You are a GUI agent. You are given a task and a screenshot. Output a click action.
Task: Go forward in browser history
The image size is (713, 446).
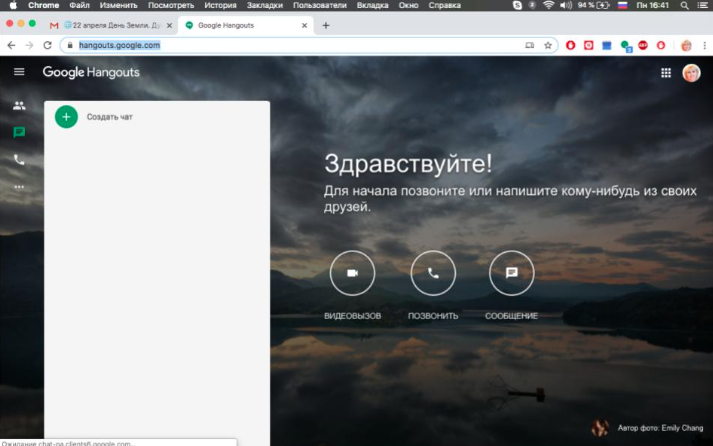(x=29, y=45)
